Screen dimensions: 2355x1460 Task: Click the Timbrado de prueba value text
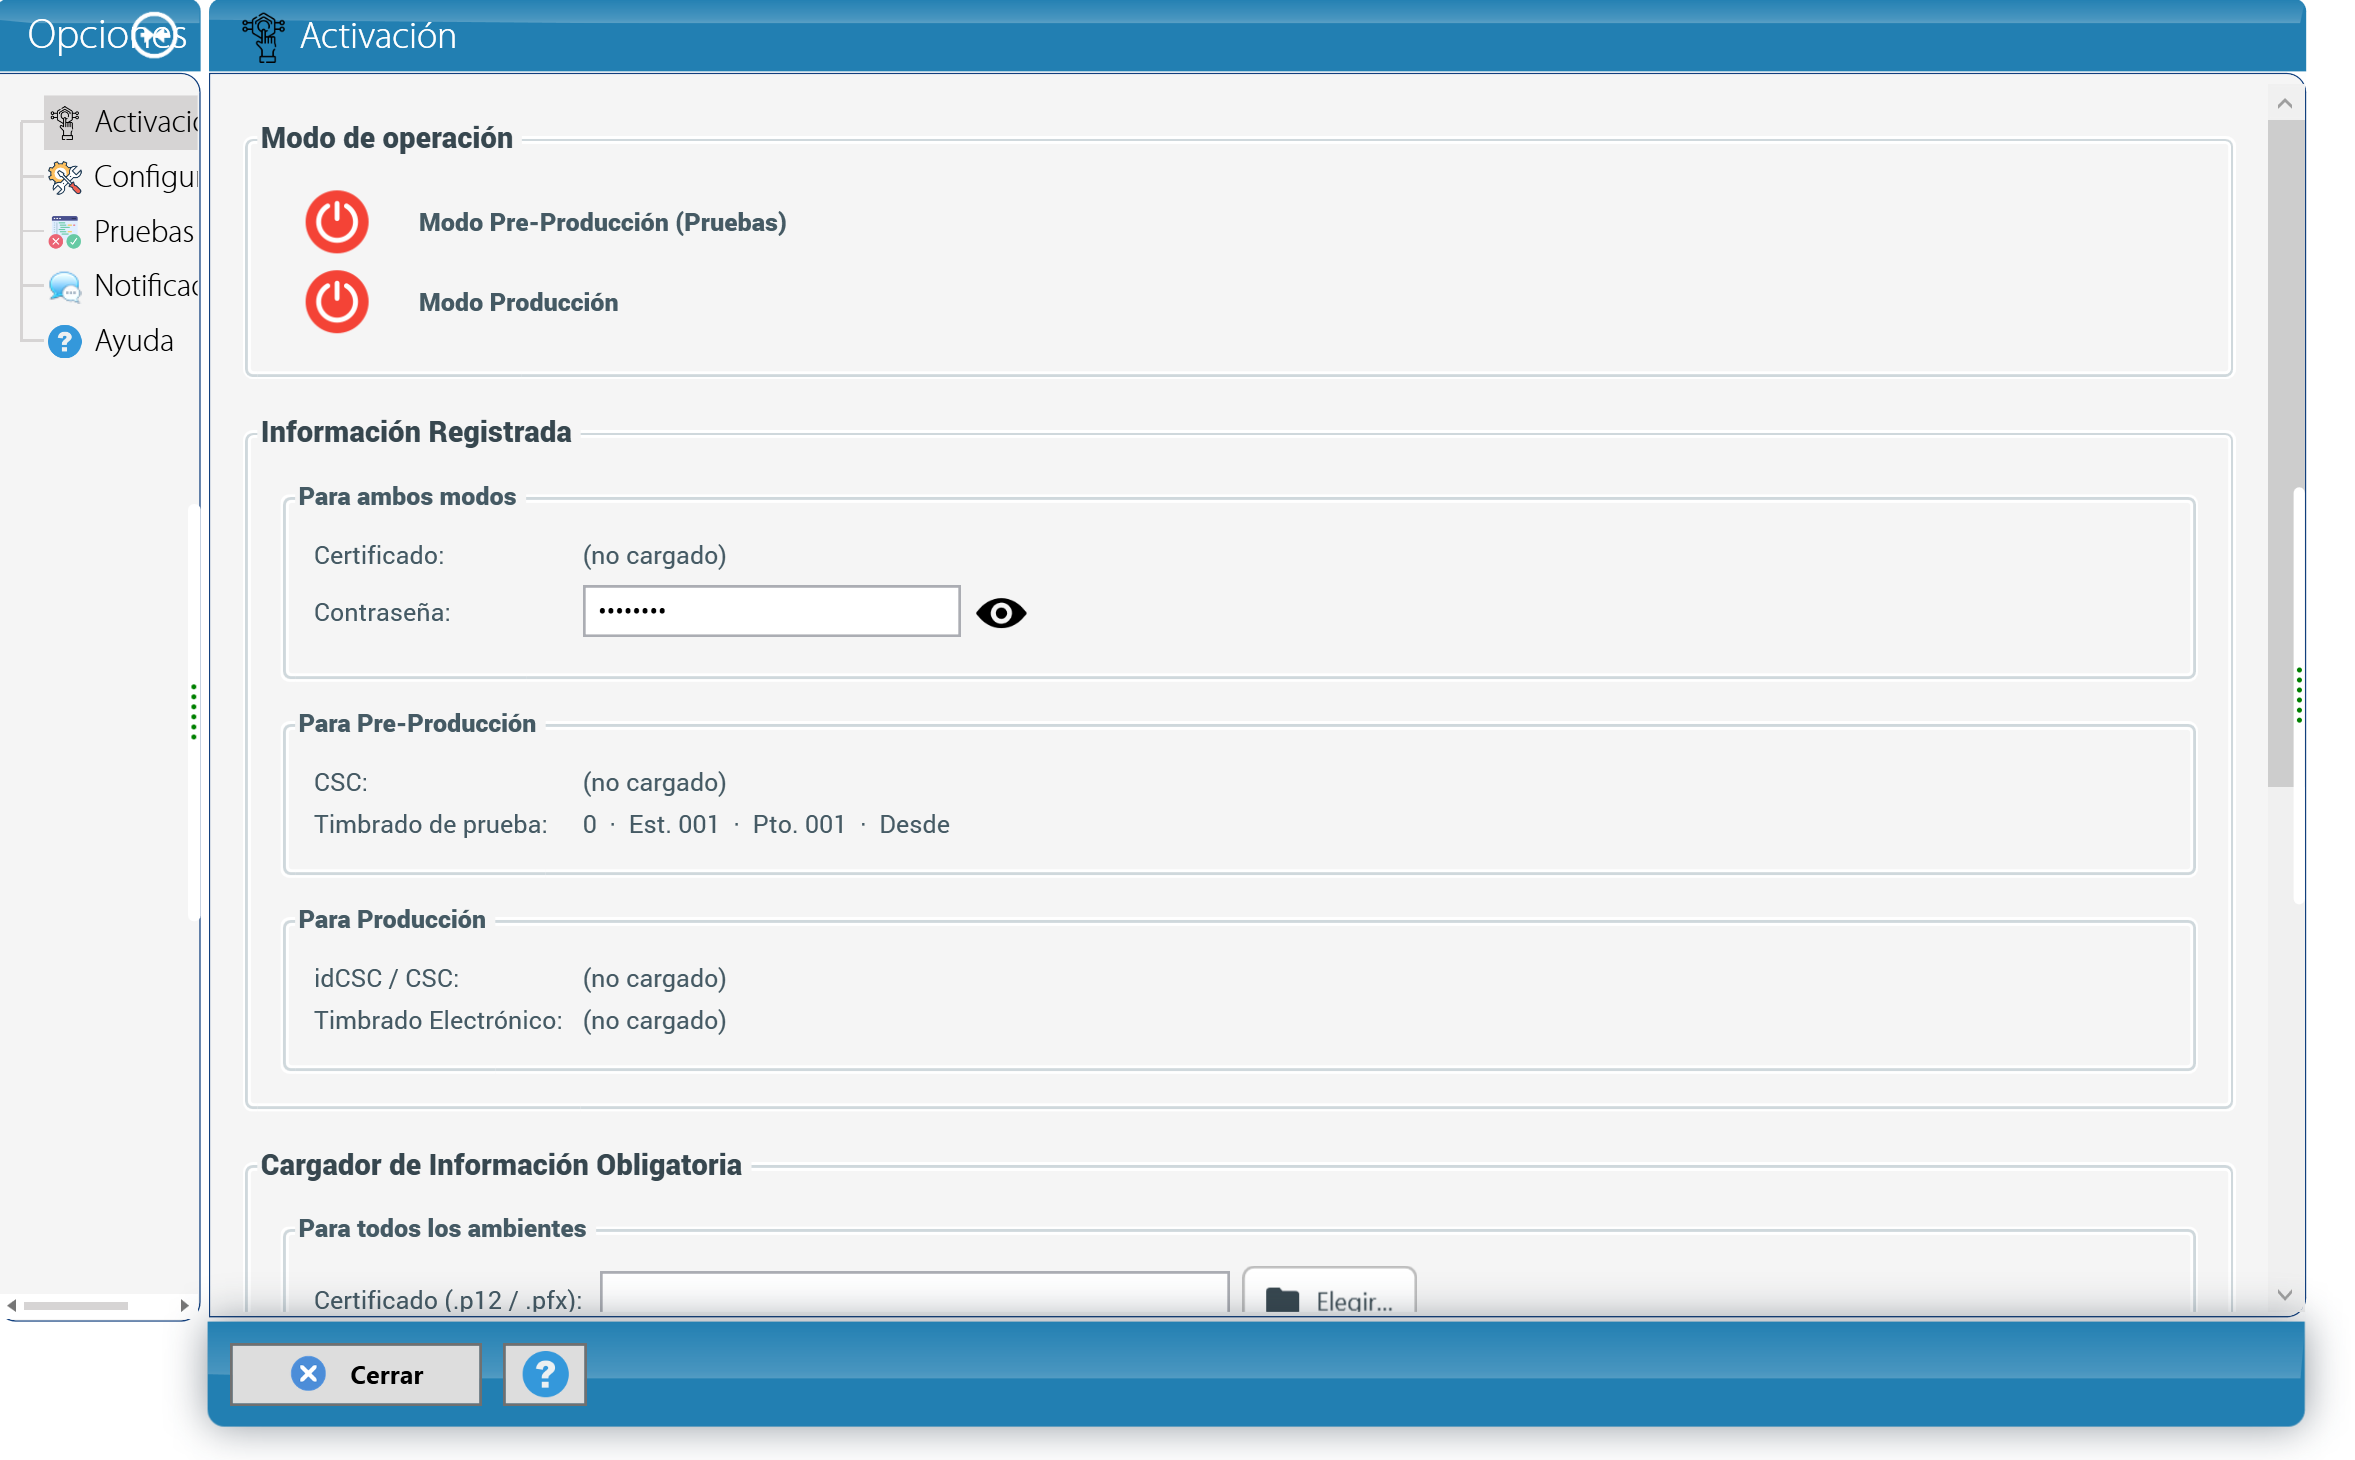pyautogui.click(x=766, y=824)
